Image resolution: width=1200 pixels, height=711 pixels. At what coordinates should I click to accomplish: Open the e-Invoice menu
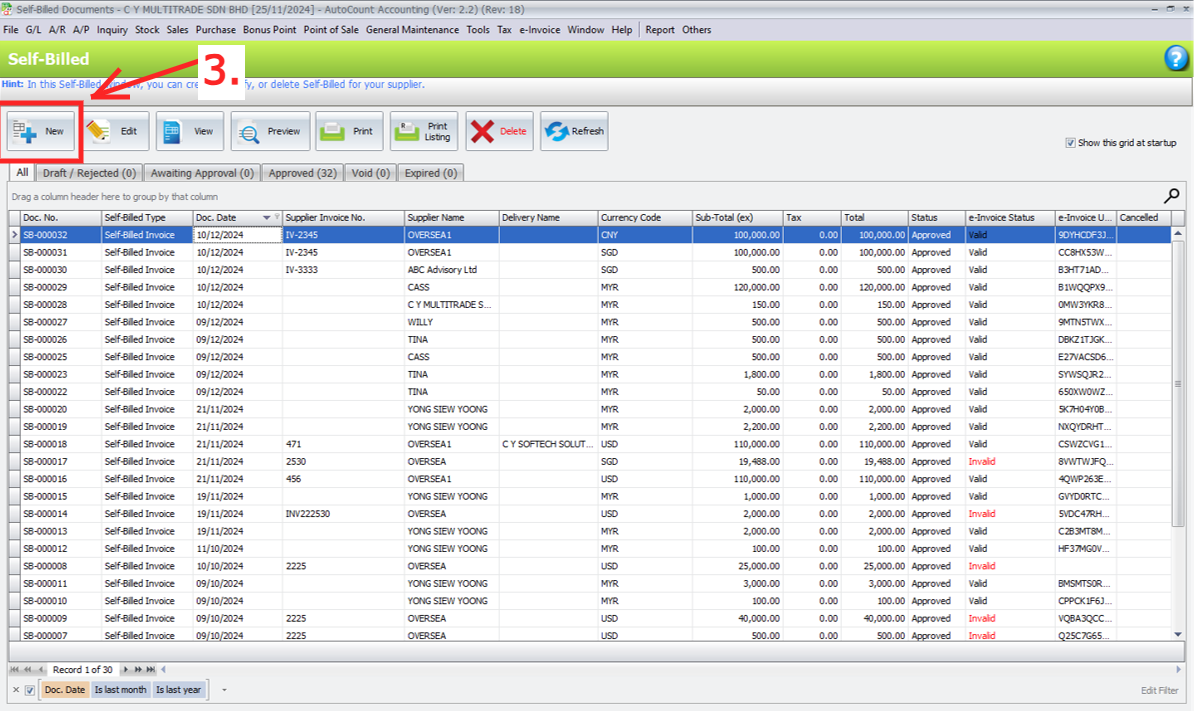(539, 30)
